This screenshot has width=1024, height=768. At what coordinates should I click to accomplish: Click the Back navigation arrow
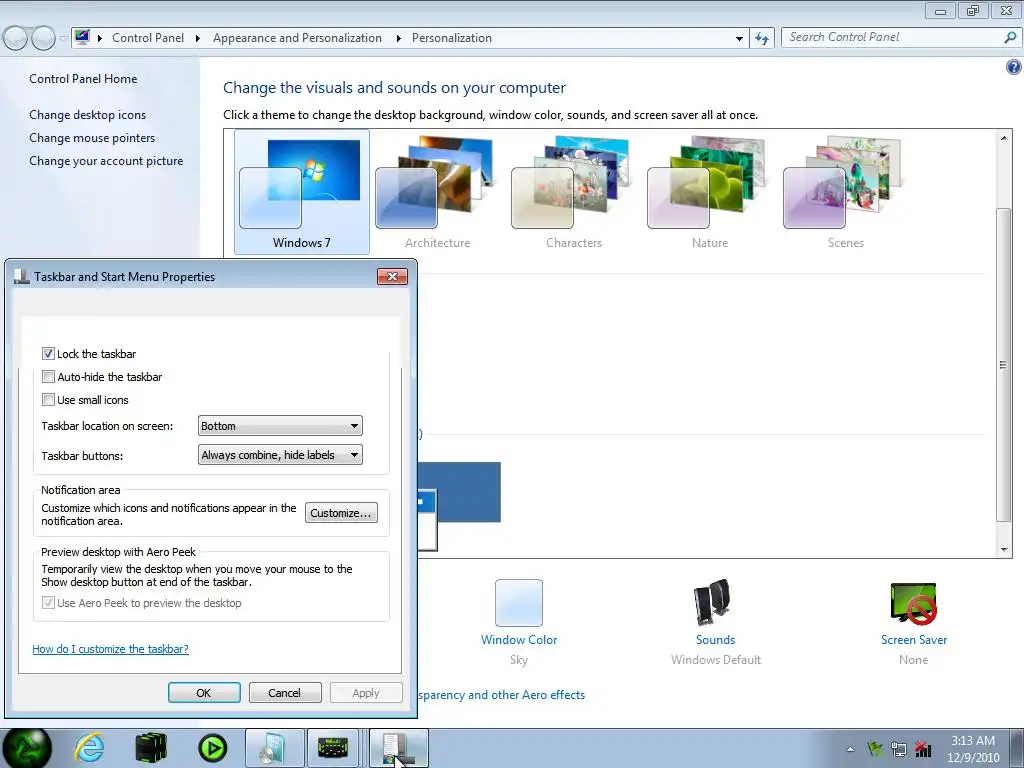pyautogui.click(x=16, y=38)
